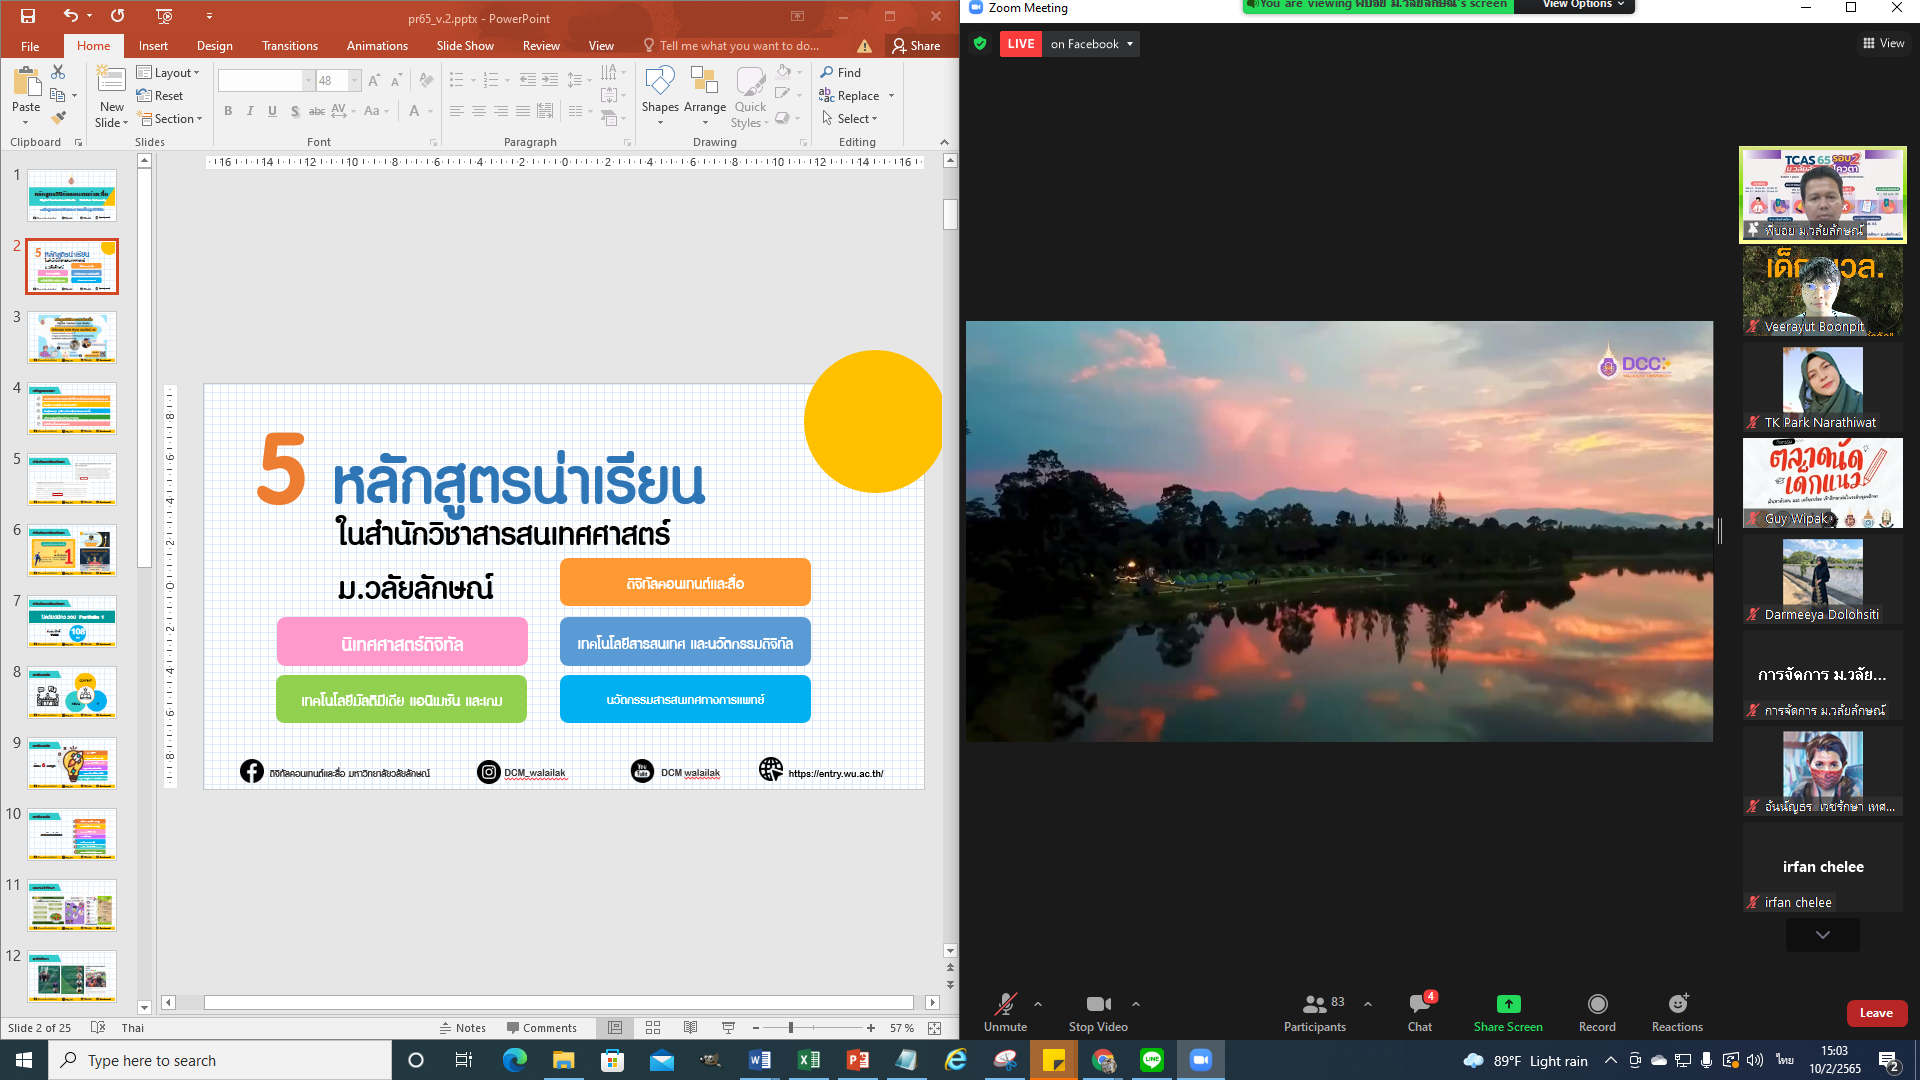The width and height of the screenshot is (1920, 1080).
Task: Click the Paste icon in Clipboard
Action: pyautogui.click(x=26, y=82)
